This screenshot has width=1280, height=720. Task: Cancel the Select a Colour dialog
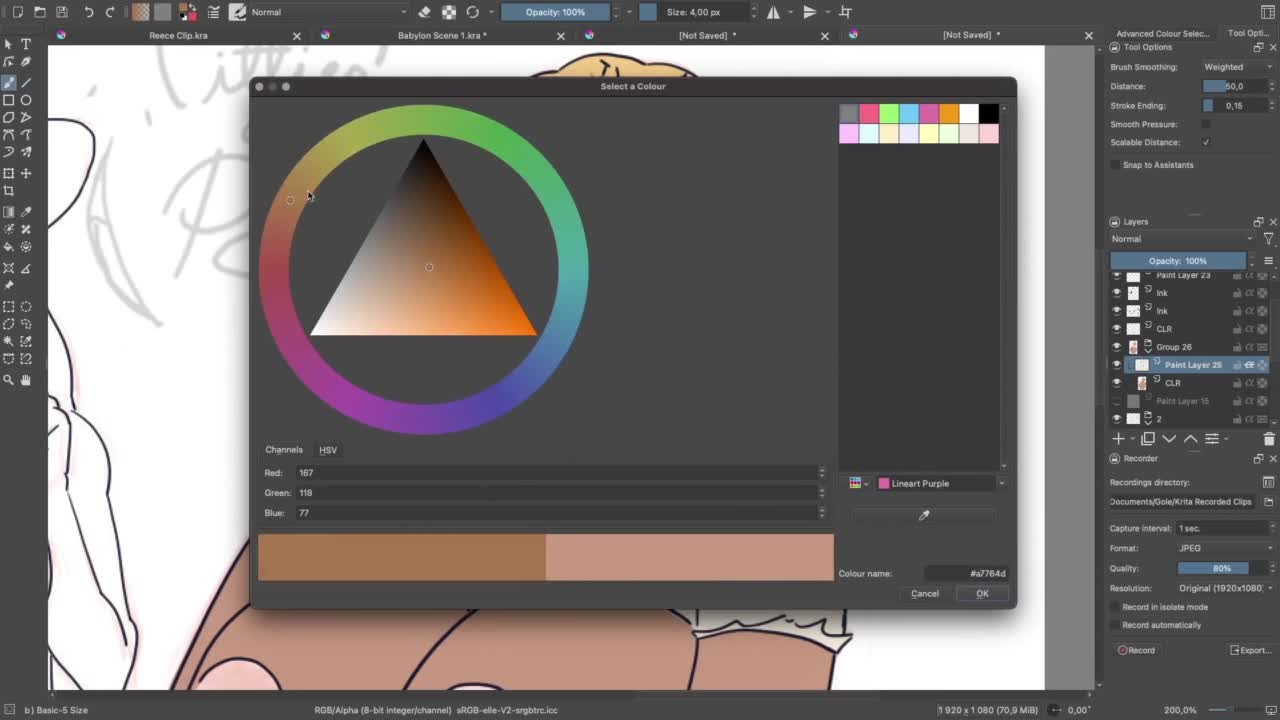[x=924, y=594]
